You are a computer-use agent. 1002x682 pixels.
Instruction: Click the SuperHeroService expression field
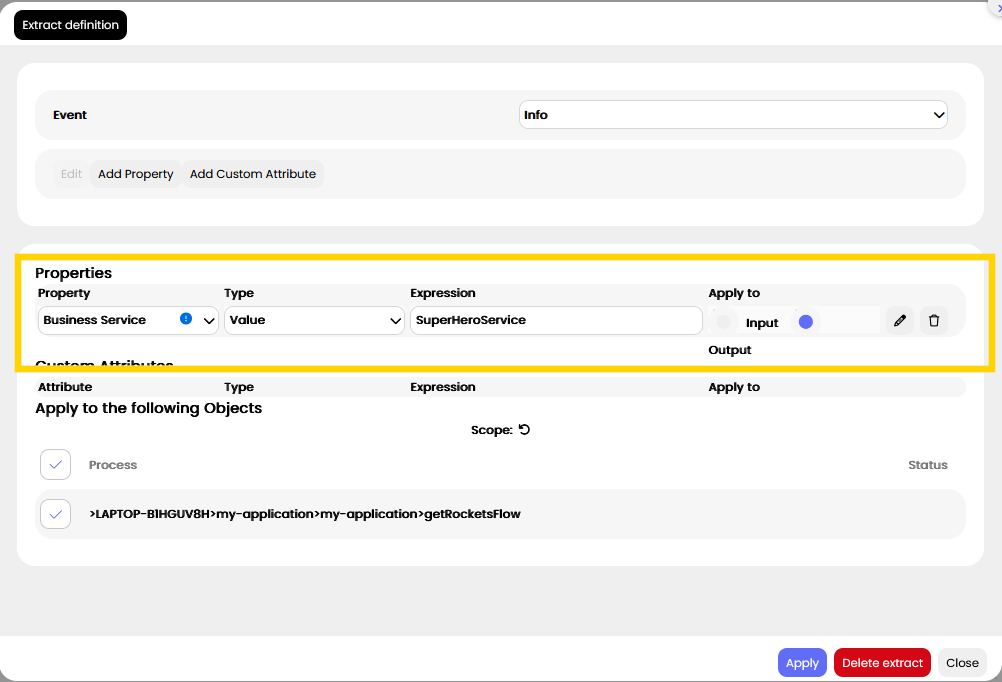click(556, 320)
